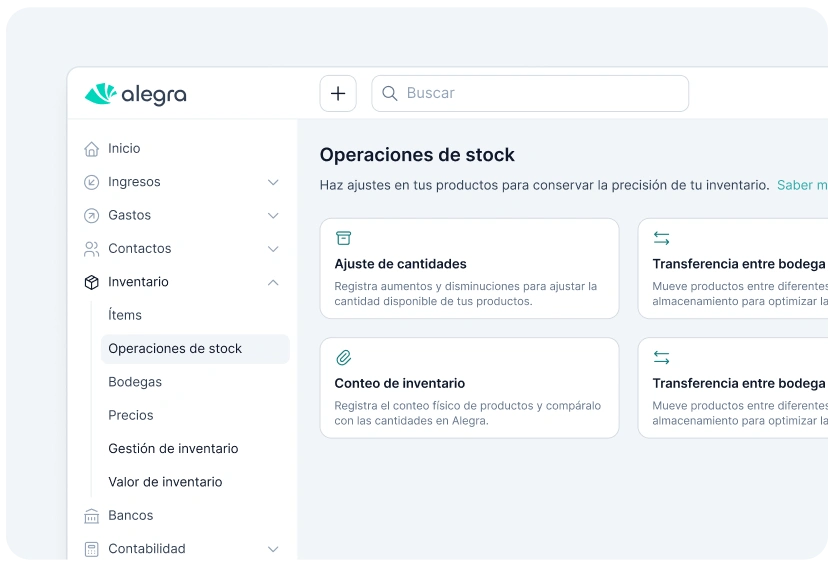Open Valor de inventario submenu
Screen dimensions: 834x567
[165, 482]
